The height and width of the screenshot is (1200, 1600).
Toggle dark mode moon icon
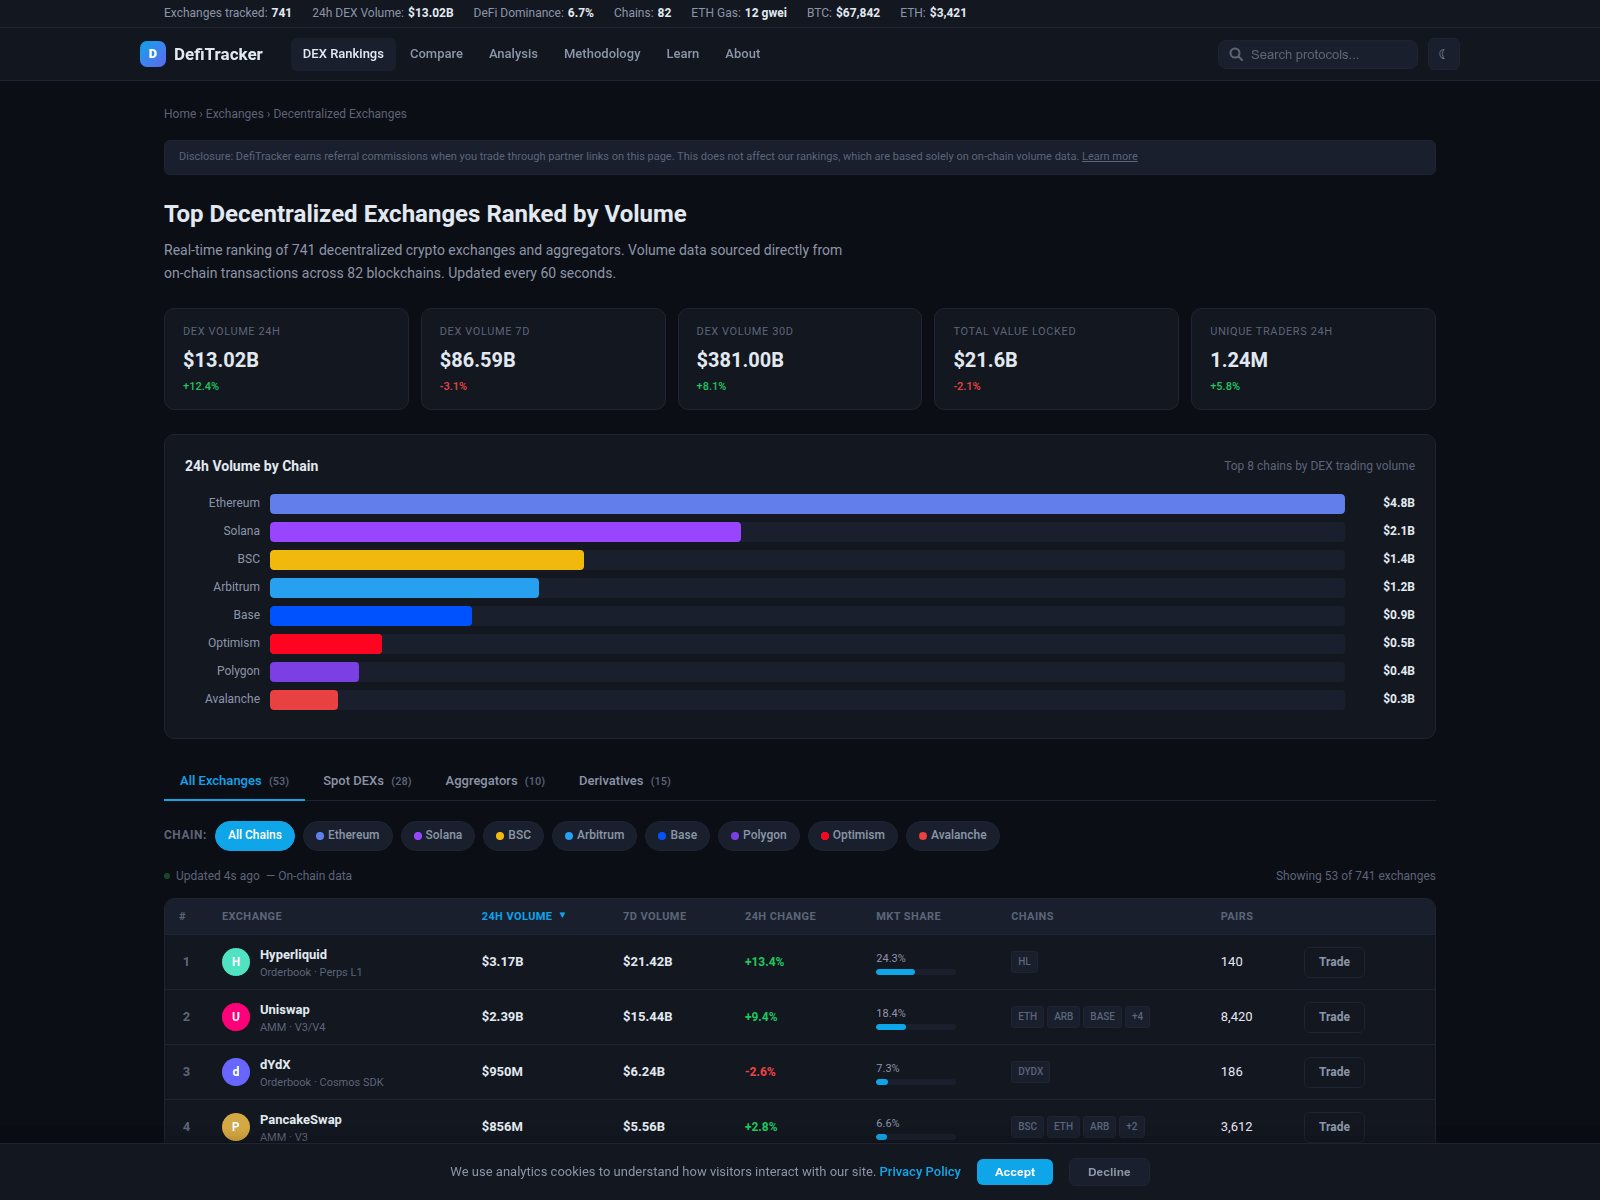[x=1443, y=54]
